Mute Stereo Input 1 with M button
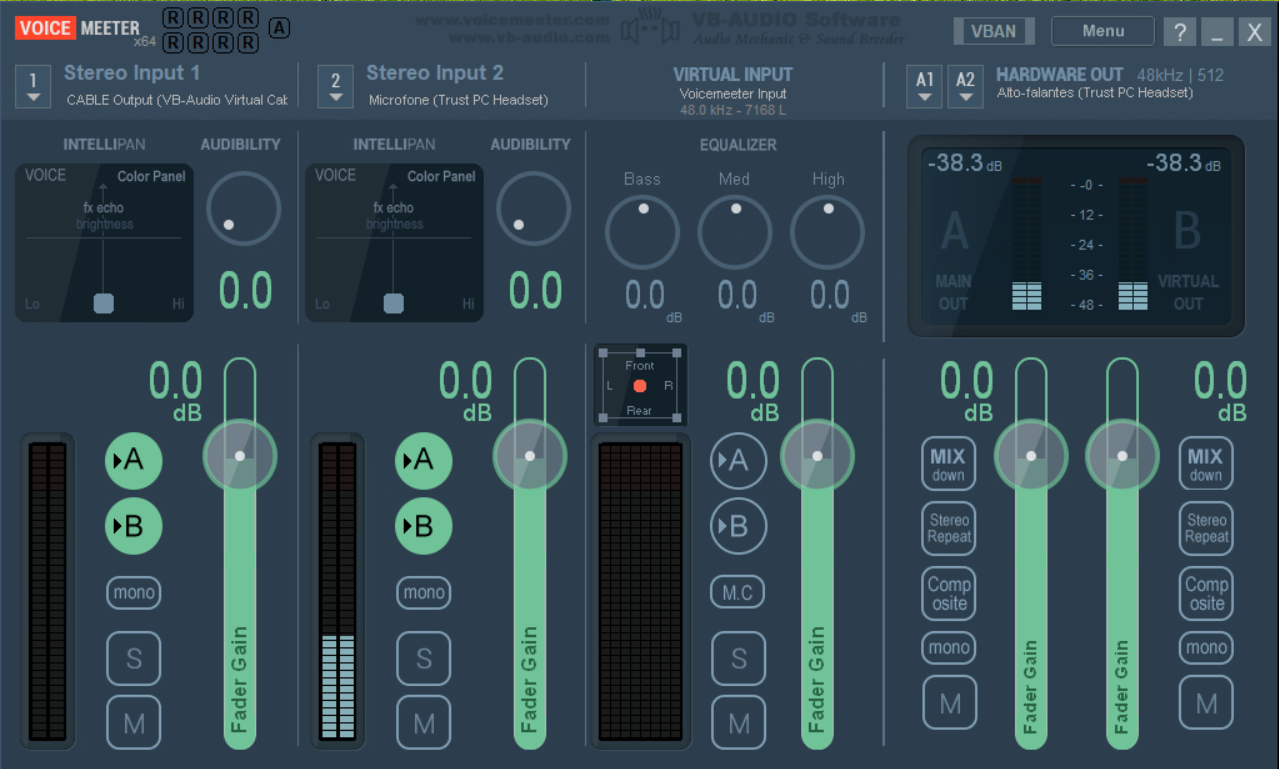 click(134, 722)
